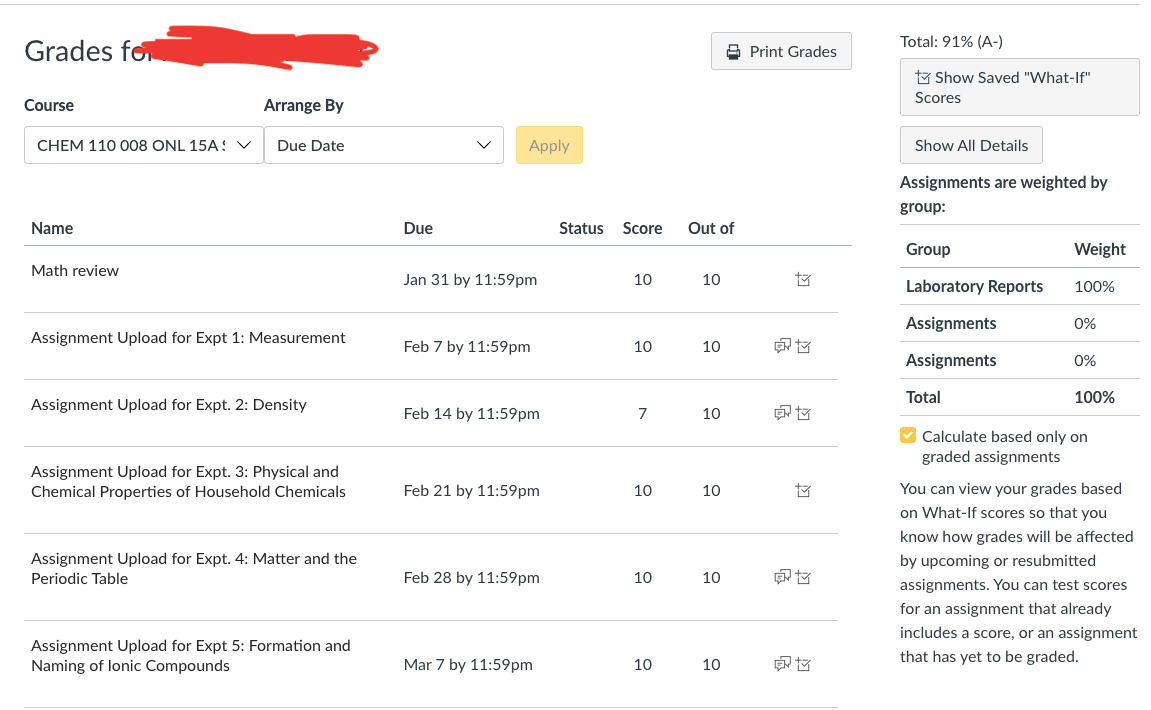1151x710 pixels.
Task: Open comments icon for Expt 1: Measurement
Action: coord(783,346)
